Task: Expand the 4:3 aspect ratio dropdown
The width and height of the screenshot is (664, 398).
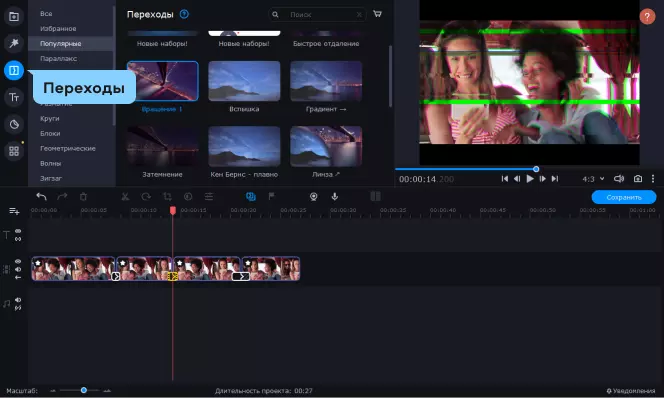Action: (x=593, y=179)
